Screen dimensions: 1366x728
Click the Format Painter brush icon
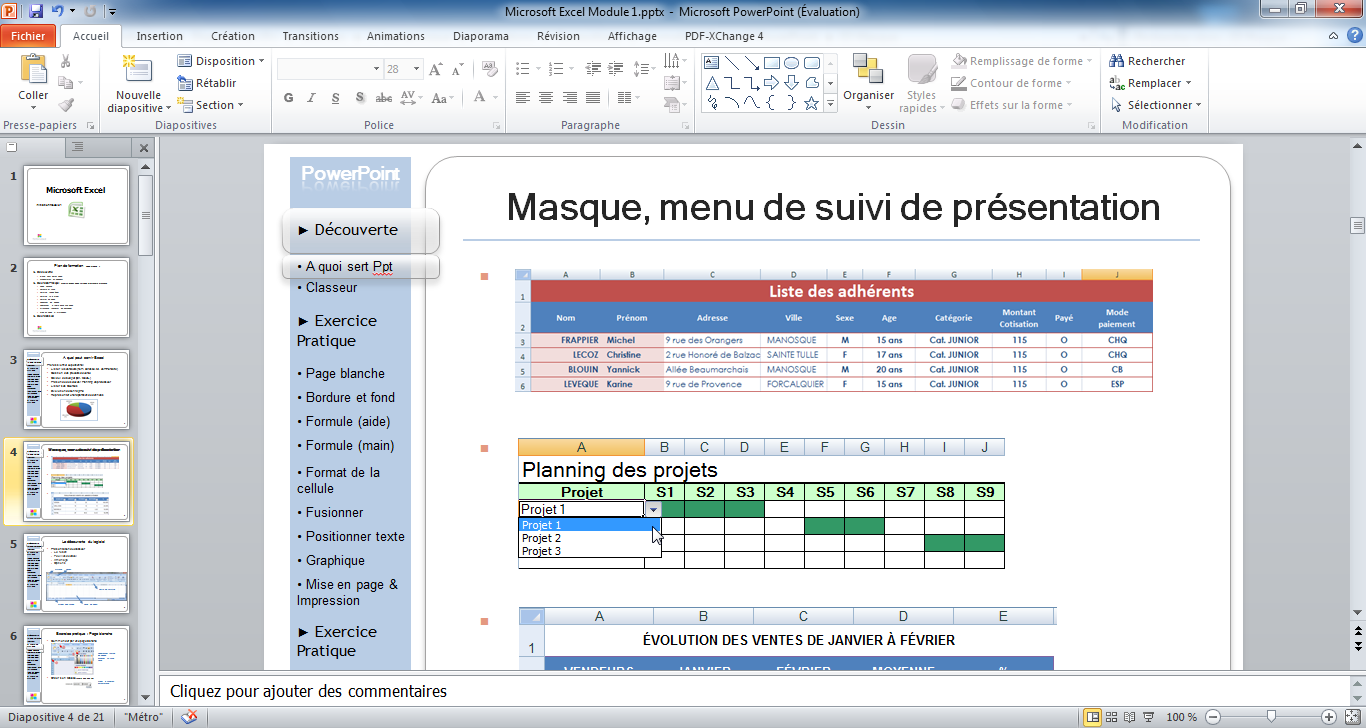[65, 105]
